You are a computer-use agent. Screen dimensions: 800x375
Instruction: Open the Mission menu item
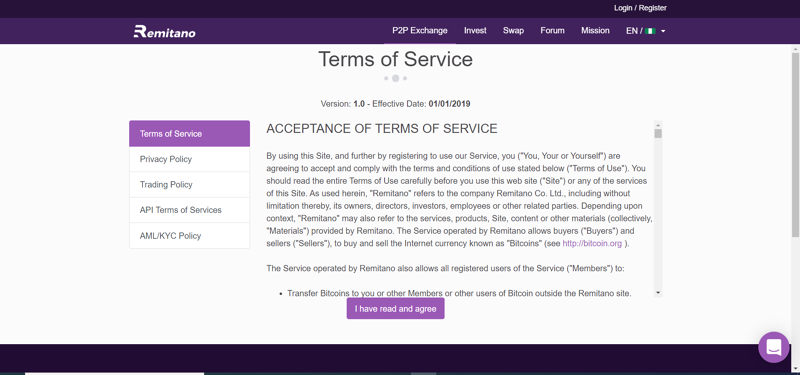coord(595,31)
